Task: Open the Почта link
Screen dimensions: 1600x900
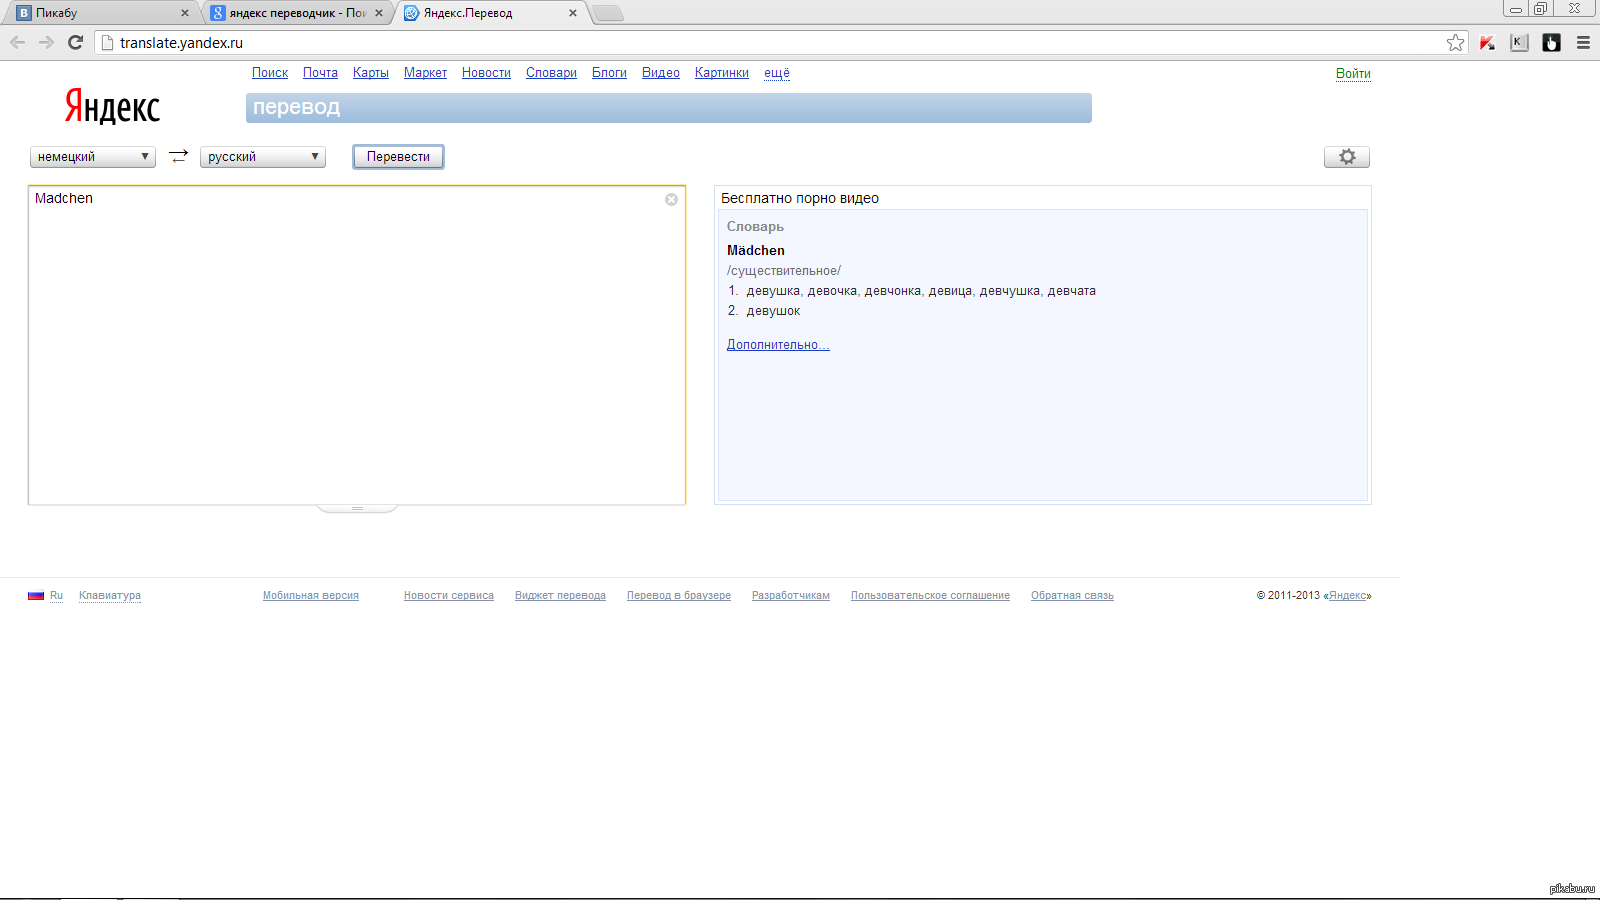Action: (320, 73)
